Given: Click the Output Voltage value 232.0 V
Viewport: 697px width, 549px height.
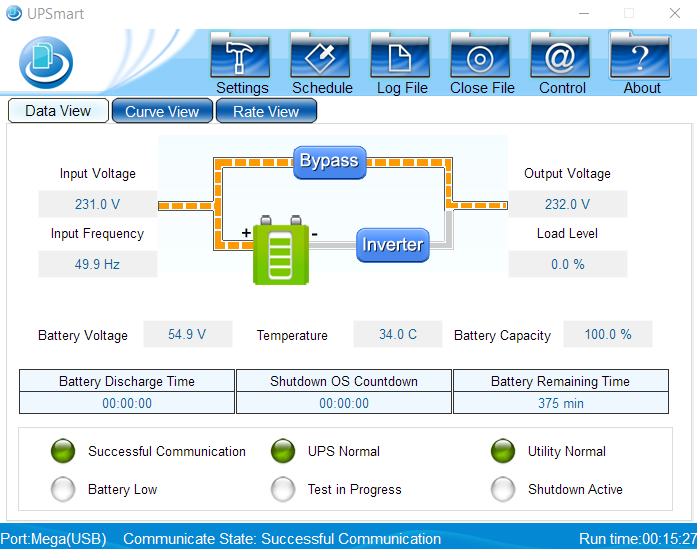Looking at the screenshot, I should 568,204.
